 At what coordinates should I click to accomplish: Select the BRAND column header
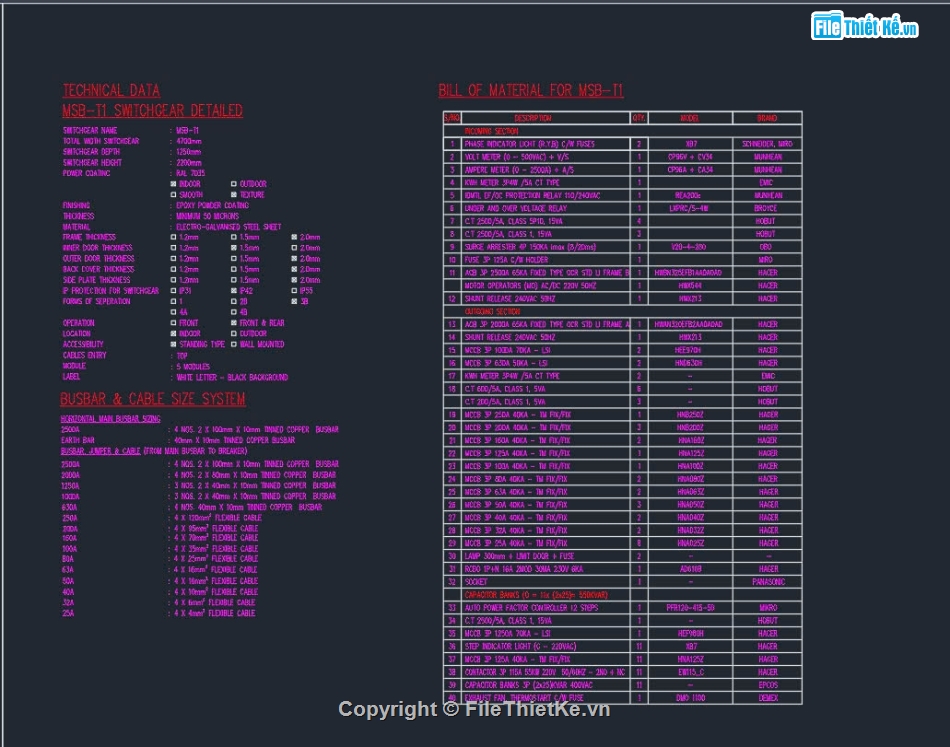pos(767,118)
